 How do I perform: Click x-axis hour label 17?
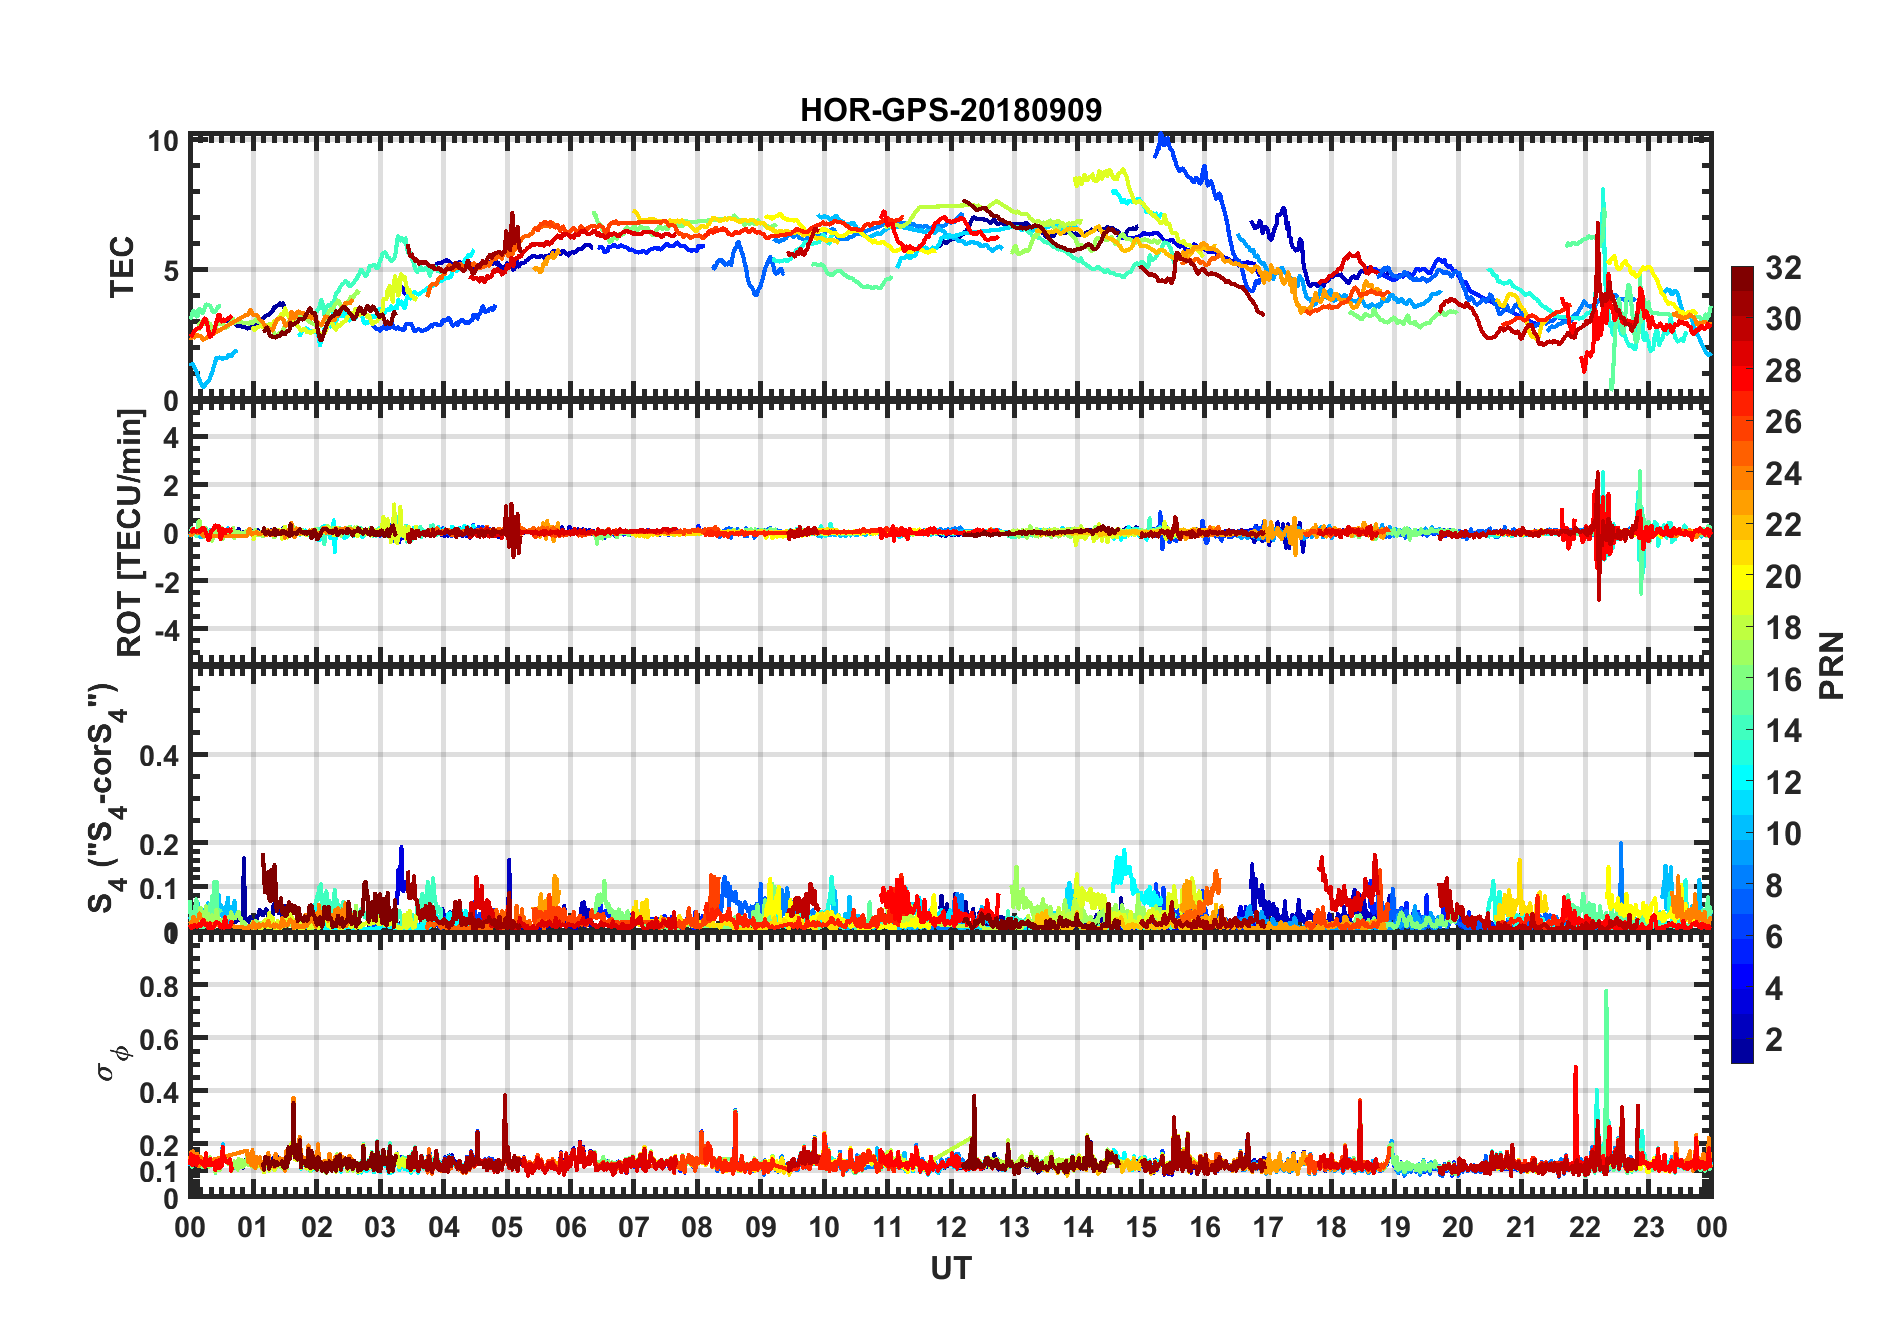point(1268,1228)
